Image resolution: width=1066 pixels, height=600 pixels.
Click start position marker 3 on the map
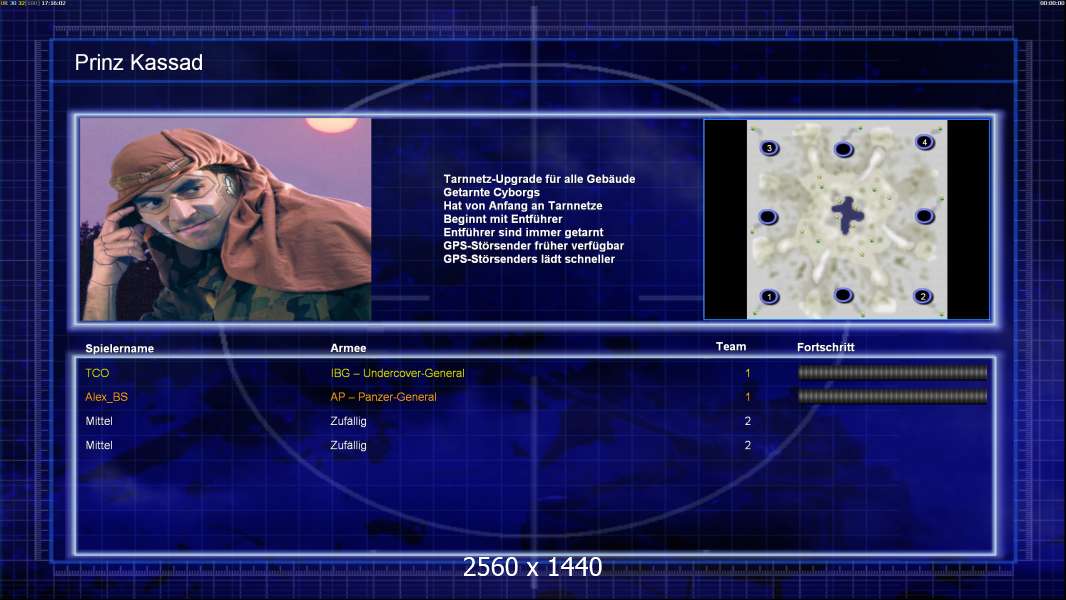[769, 147]
